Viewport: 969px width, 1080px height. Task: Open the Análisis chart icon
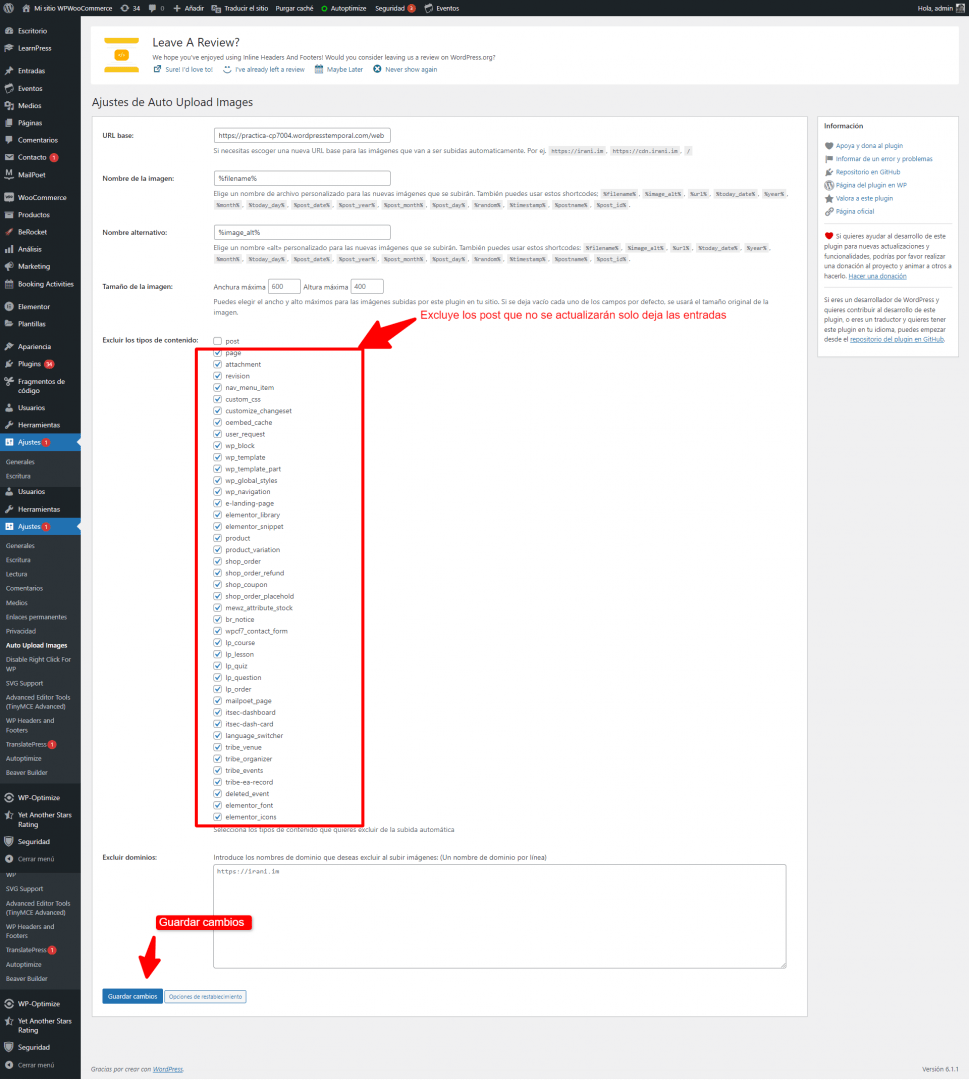(9, 249)
